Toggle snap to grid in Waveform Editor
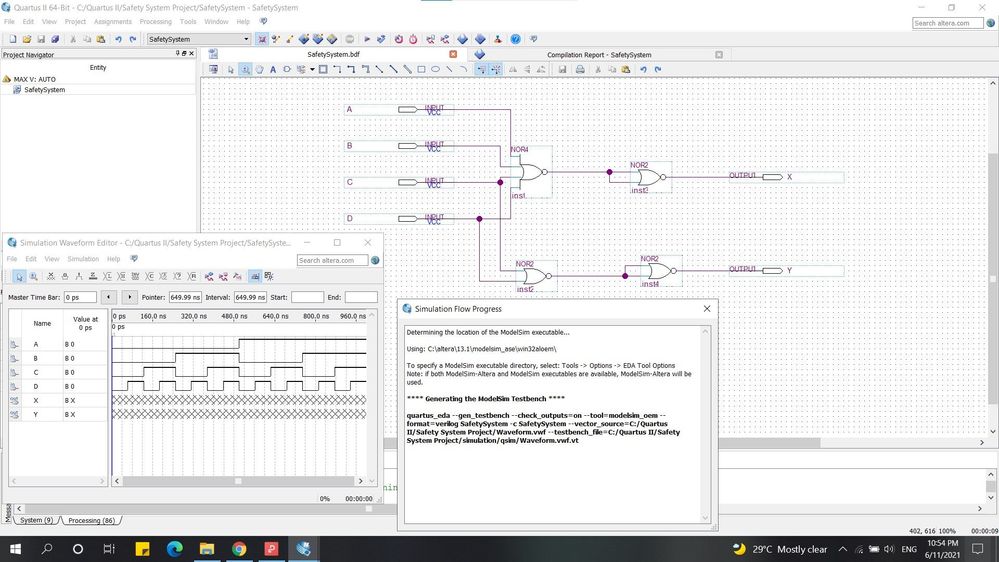This screenshot has width=999, height=562. [x=255, y=276]
